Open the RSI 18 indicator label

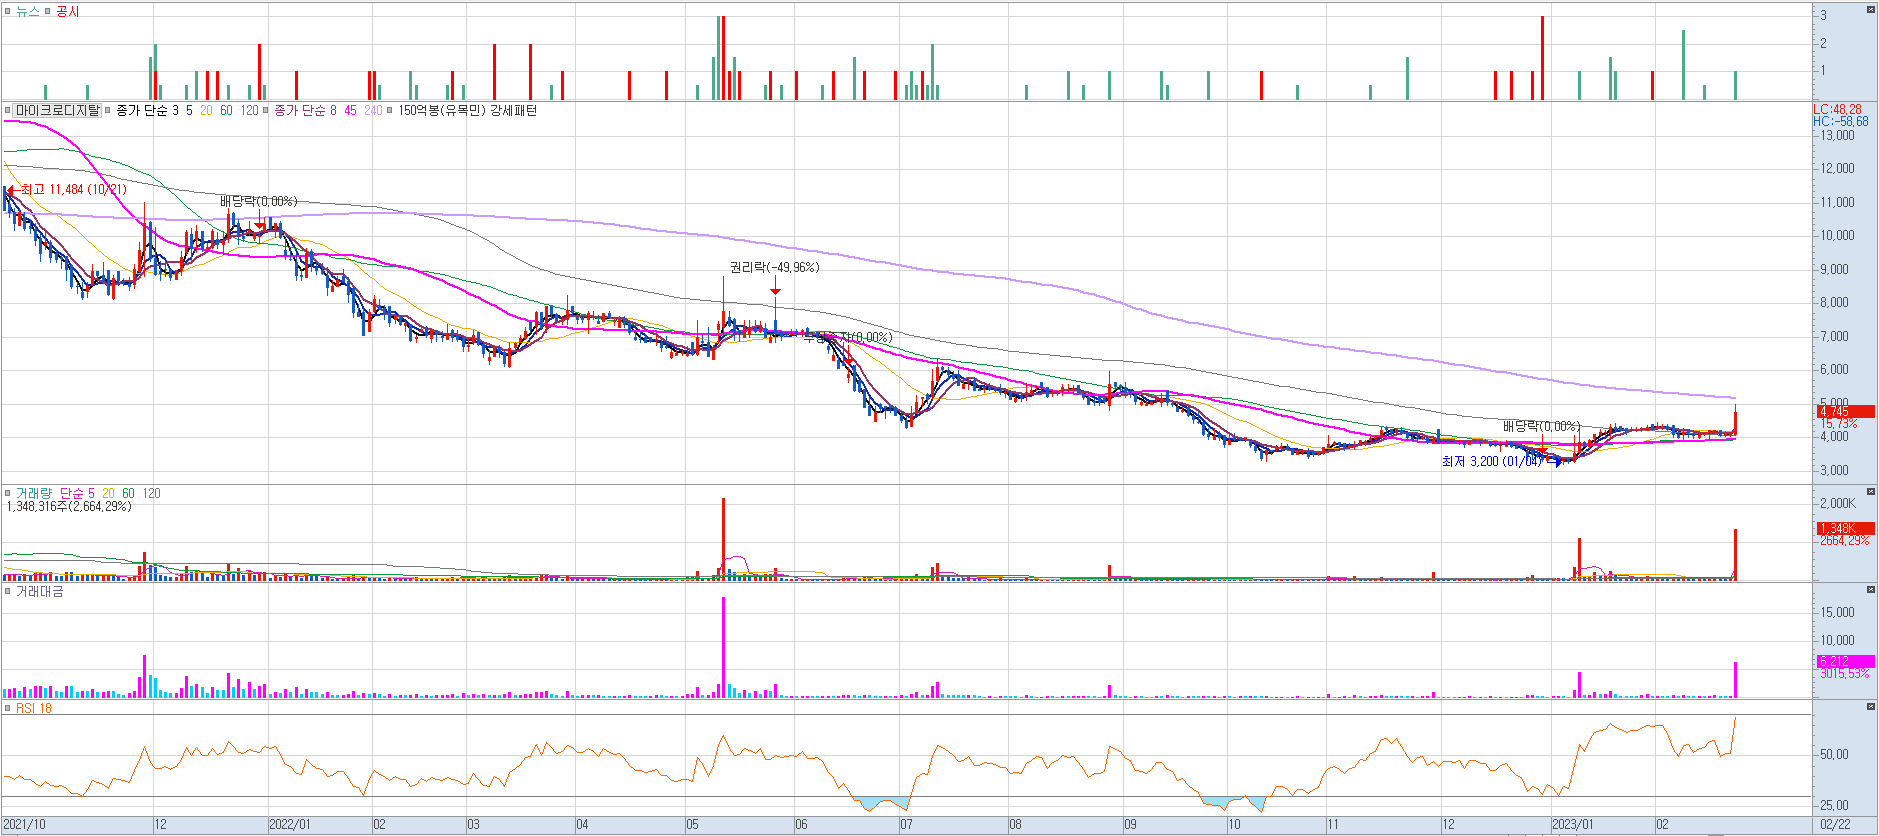[34, 708]
